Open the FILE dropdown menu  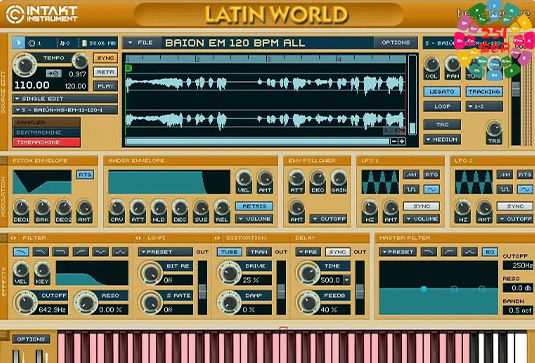click(x=142, y=43)
